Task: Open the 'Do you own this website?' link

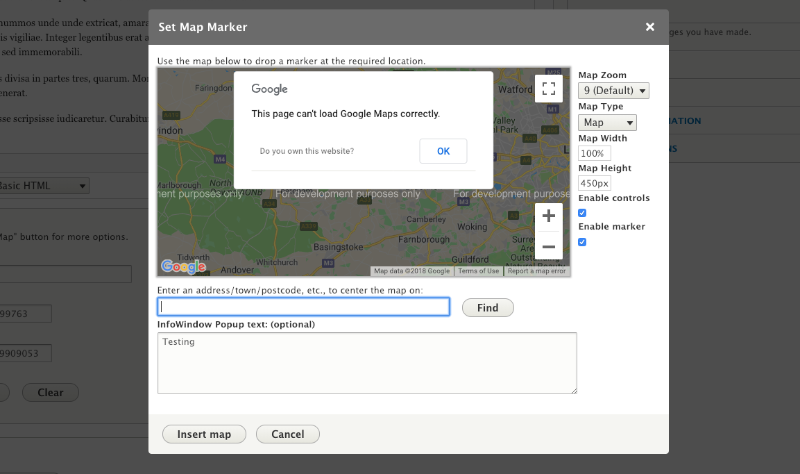Action: point(307,151)
